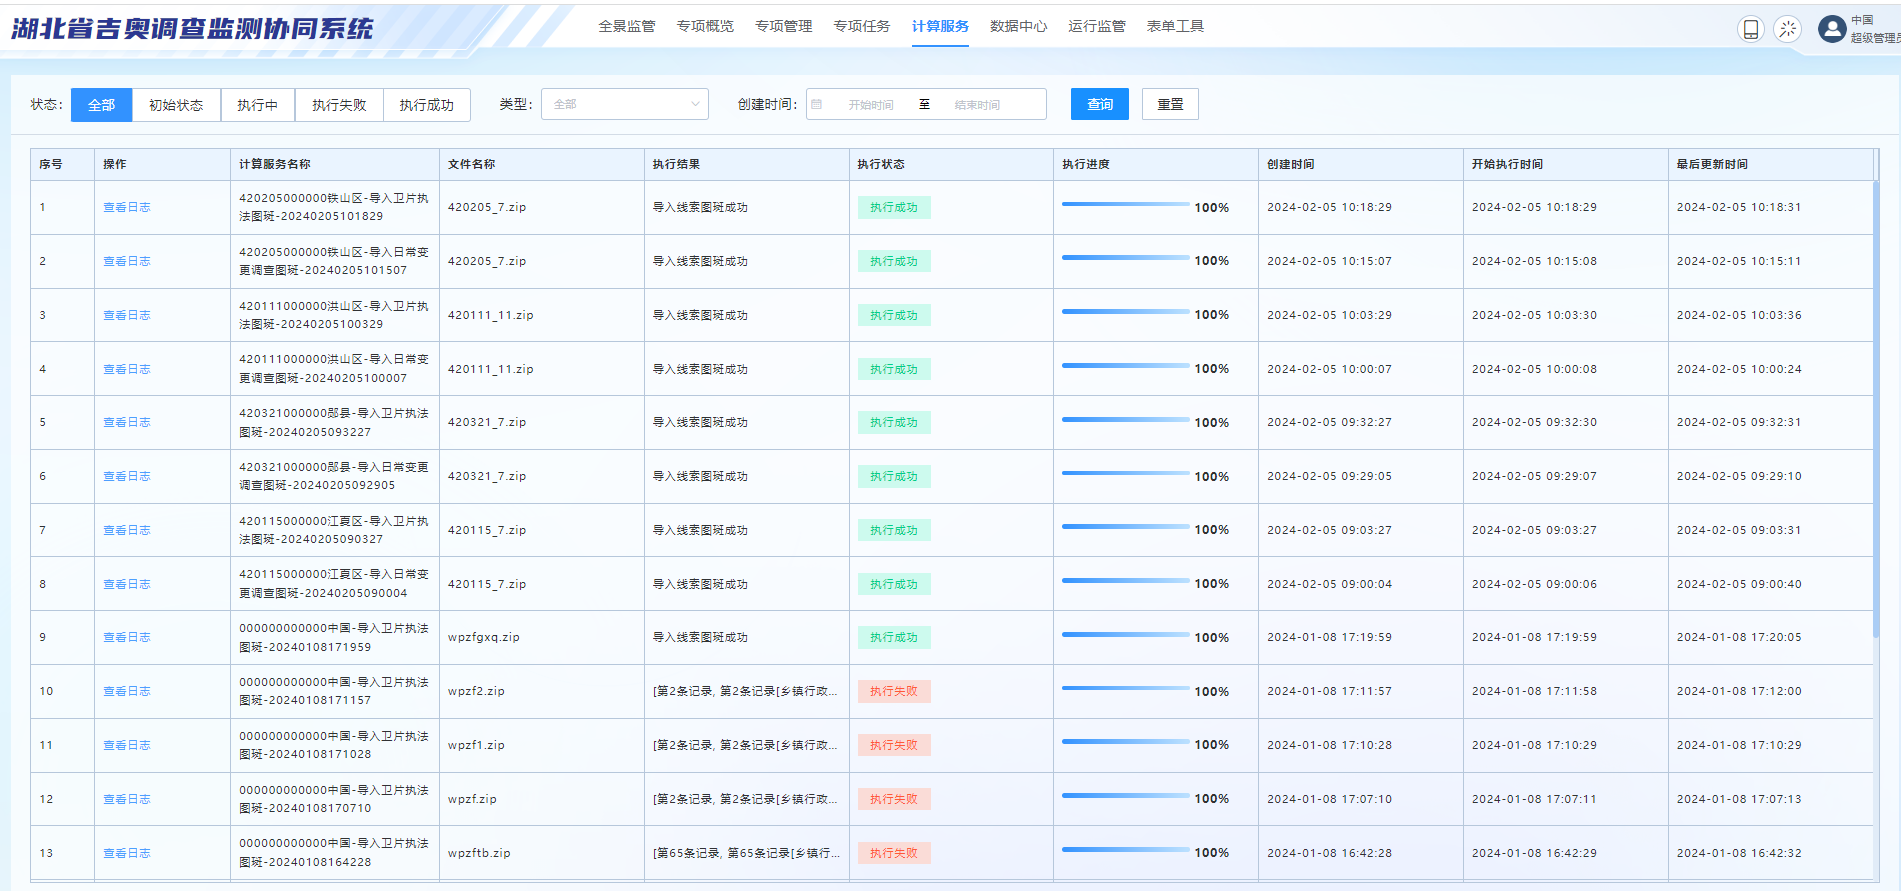Click the file name wpzf.zip
This screenshot has height=891, width=1901.
(472, 799)
